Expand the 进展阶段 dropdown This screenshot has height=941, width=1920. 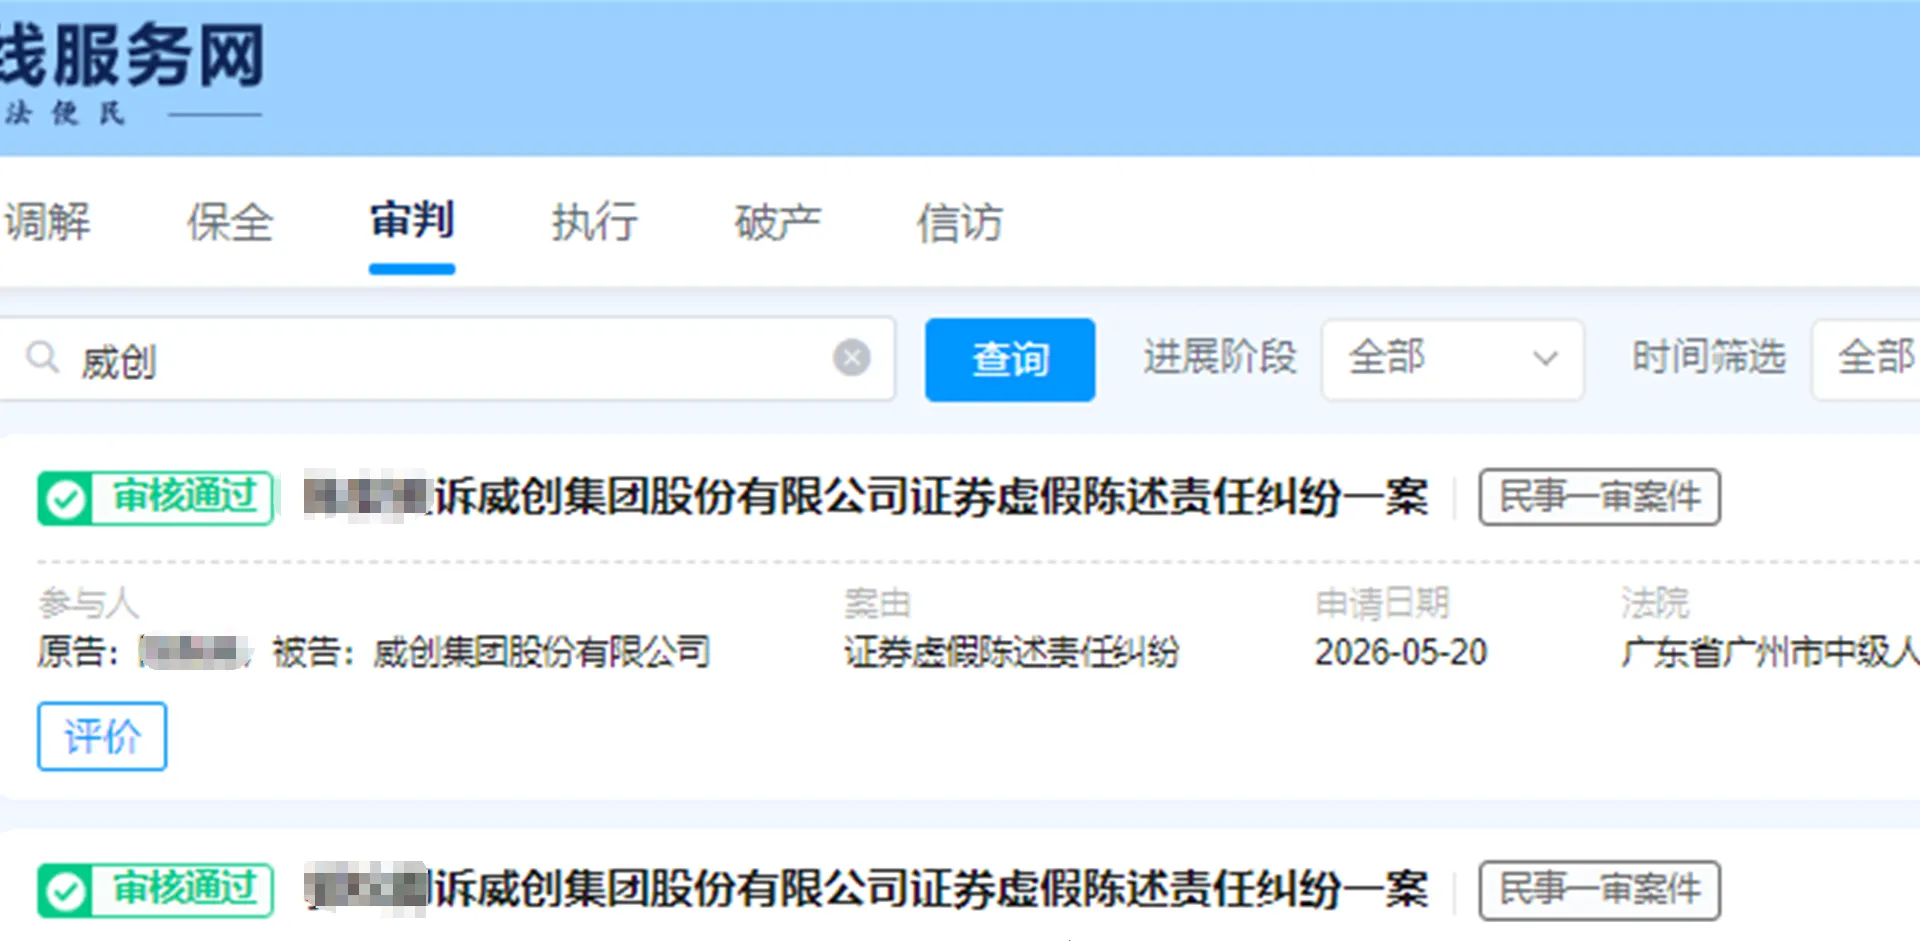coord(1452,359)
